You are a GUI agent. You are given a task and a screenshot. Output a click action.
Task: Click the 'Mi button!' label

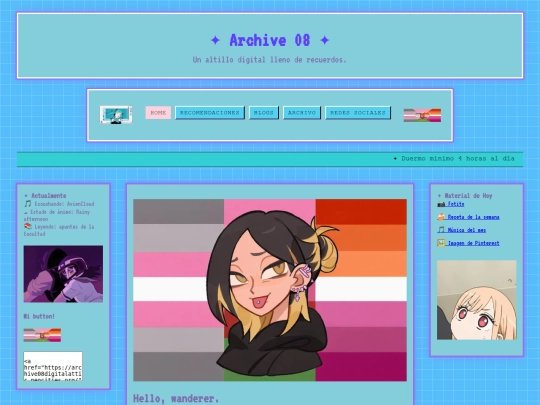(39, 316)
